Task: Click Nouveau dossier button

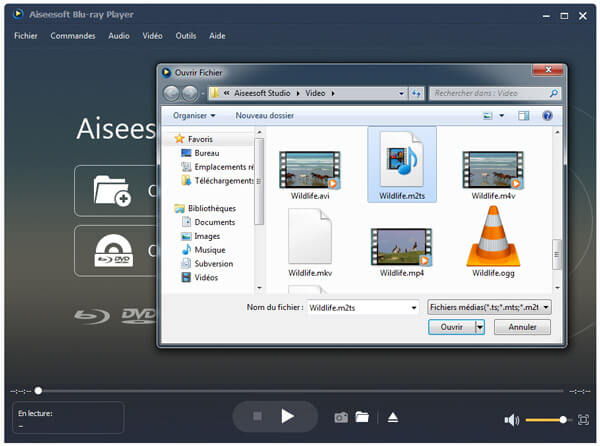Action: point(265,116)
